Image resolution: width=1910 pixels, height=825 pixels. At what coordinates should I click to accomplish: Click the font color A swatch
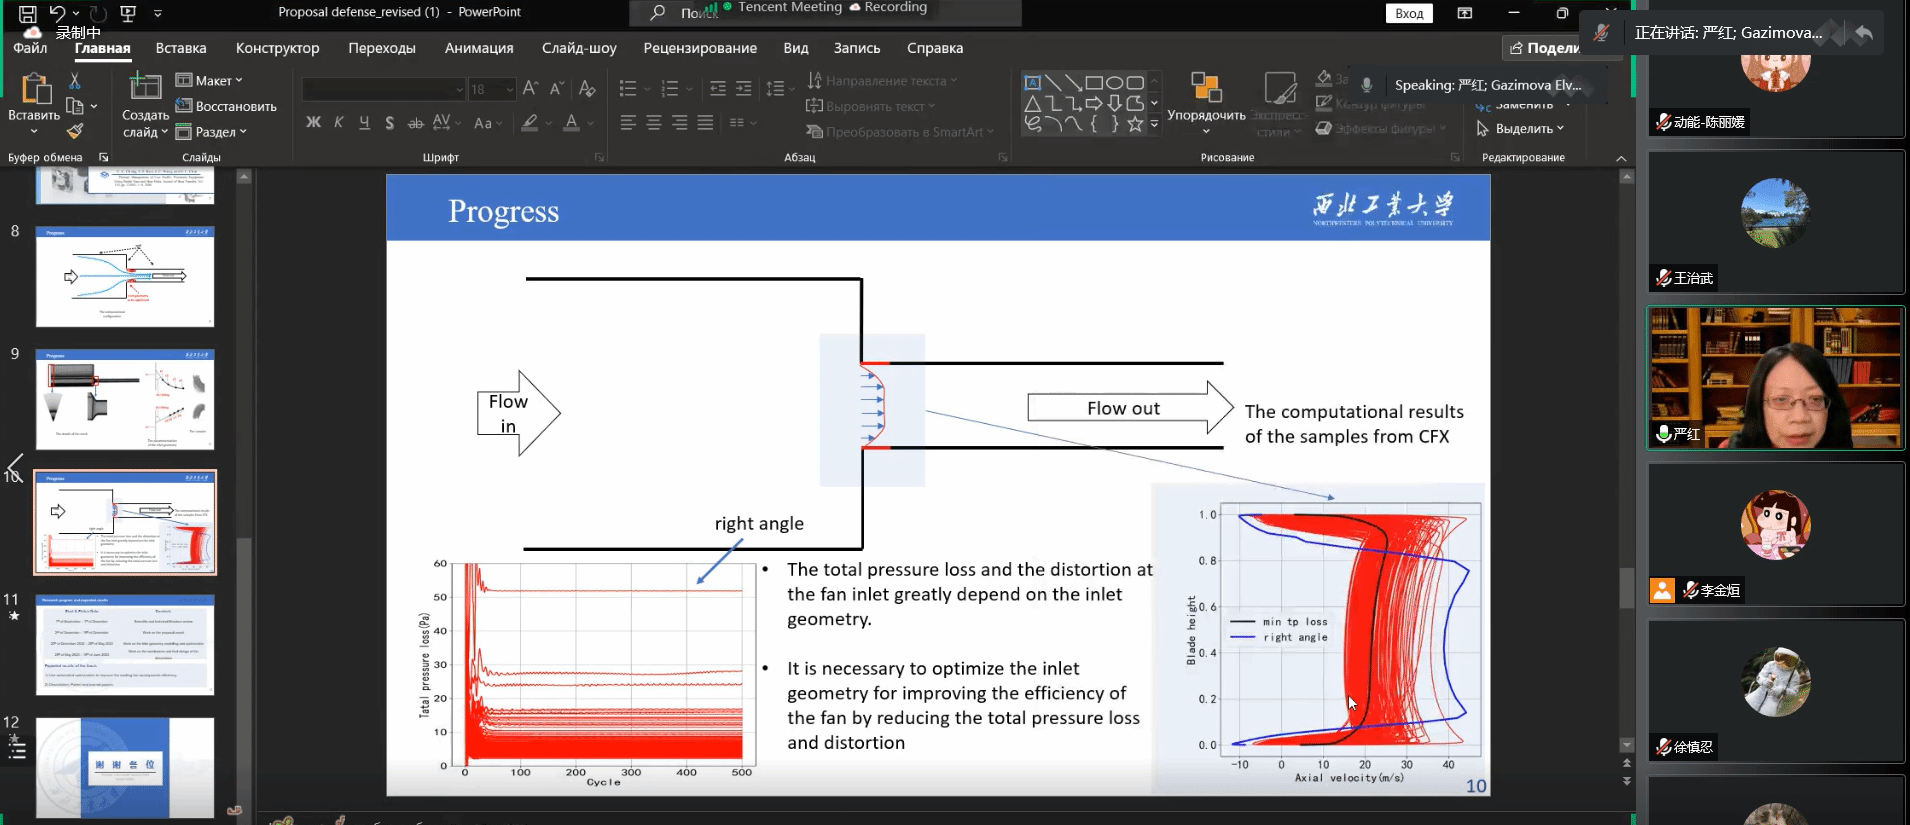(571, 122)
